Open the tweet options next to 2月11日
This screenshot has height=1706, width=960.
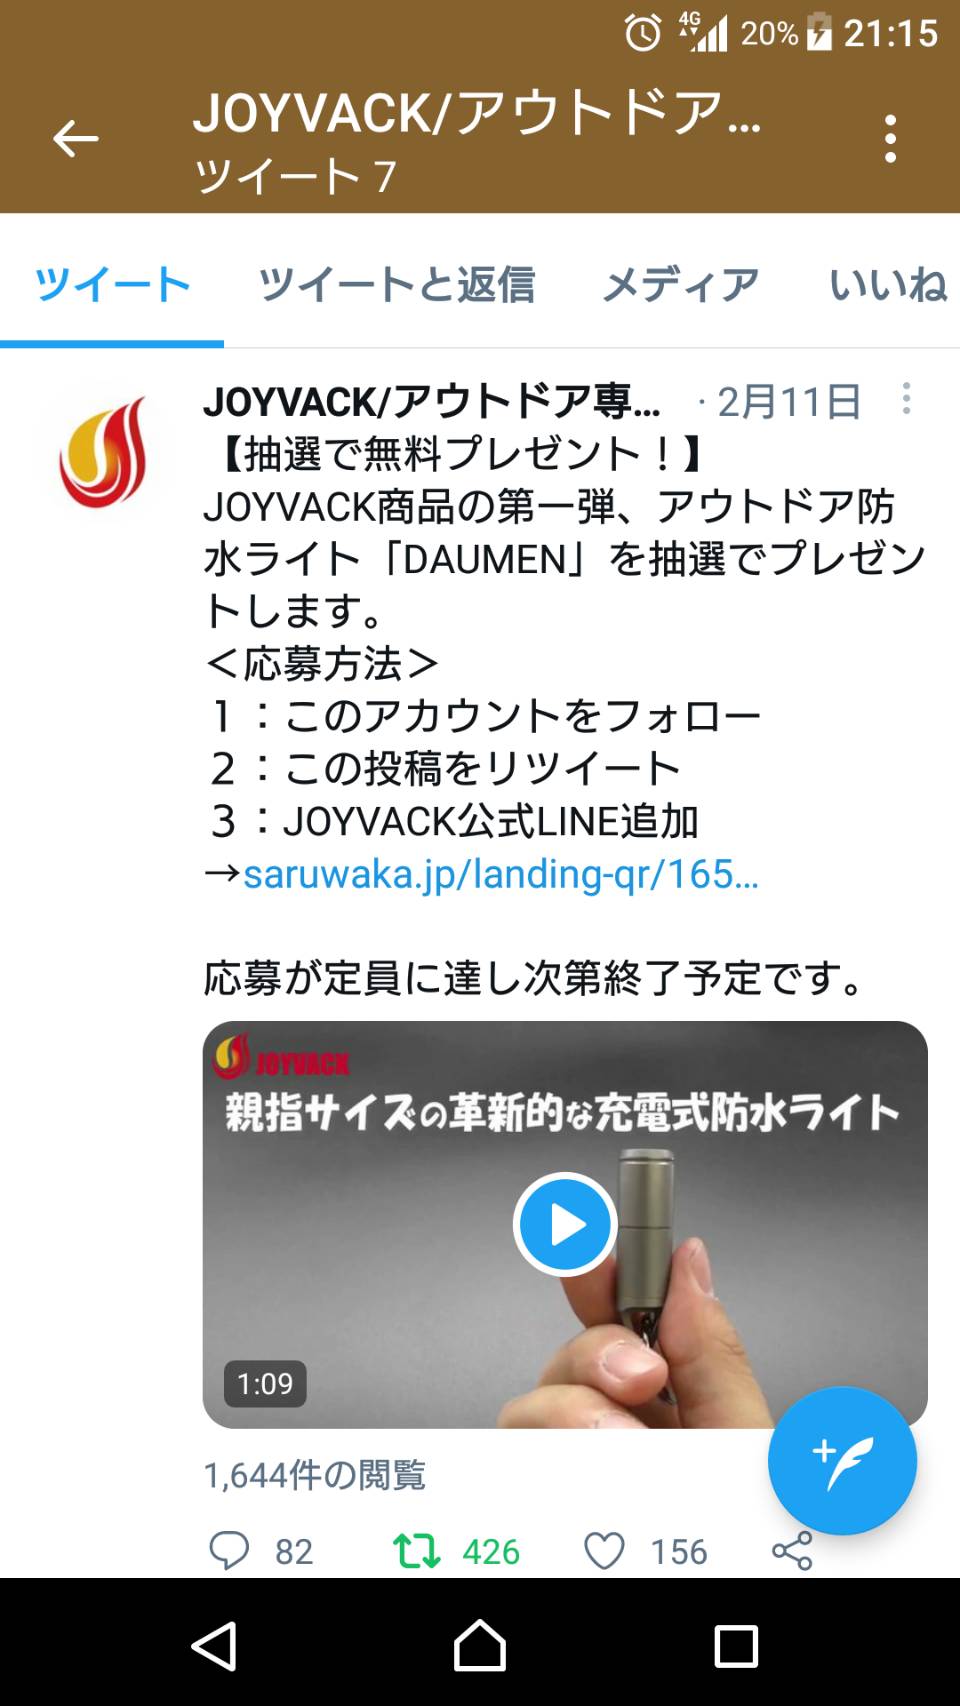906,398
